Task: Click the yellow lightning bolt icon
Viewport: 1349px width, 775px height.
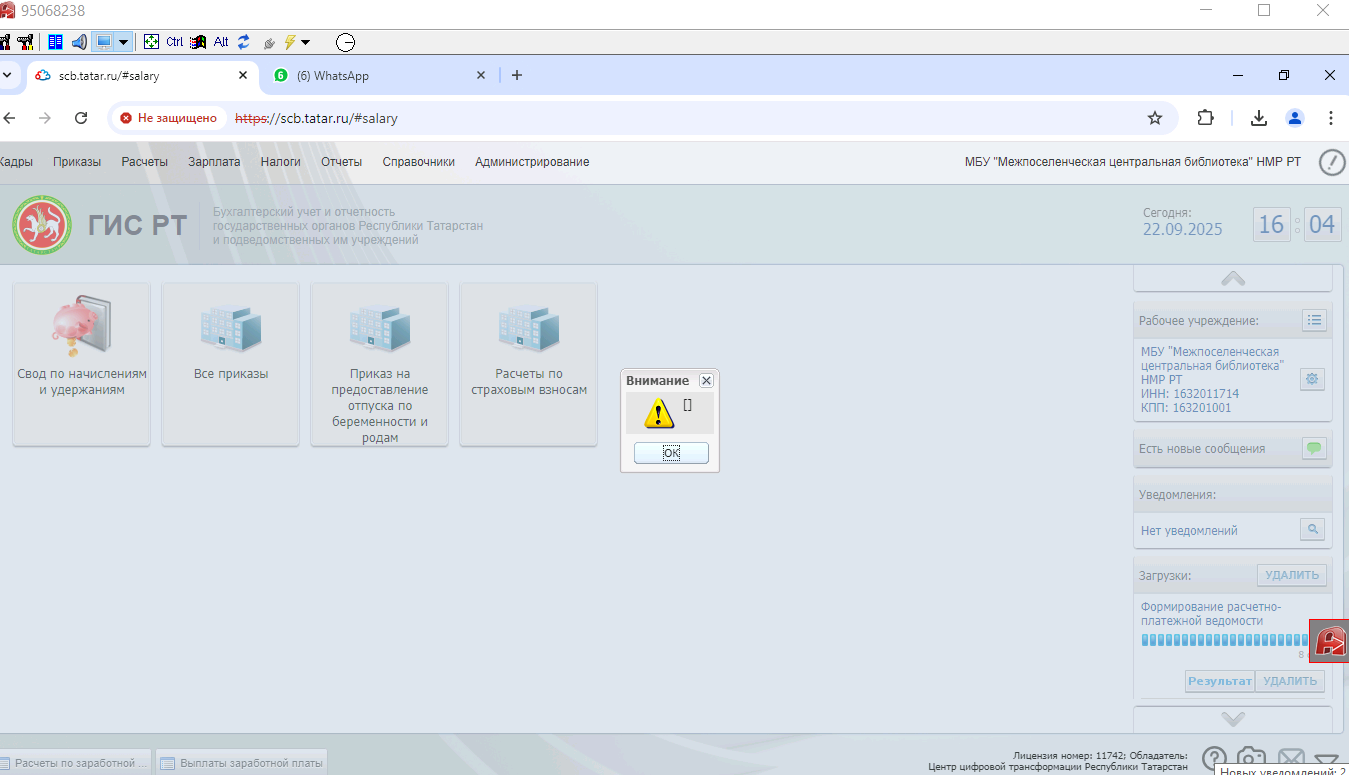Action: 290,42
